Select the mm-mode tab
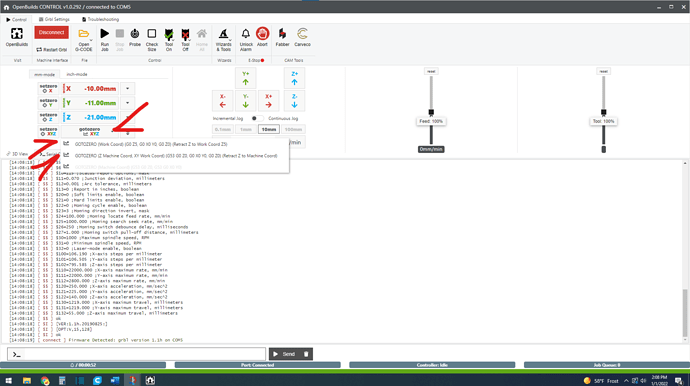 pyautogui.click(x=44, y=74)
